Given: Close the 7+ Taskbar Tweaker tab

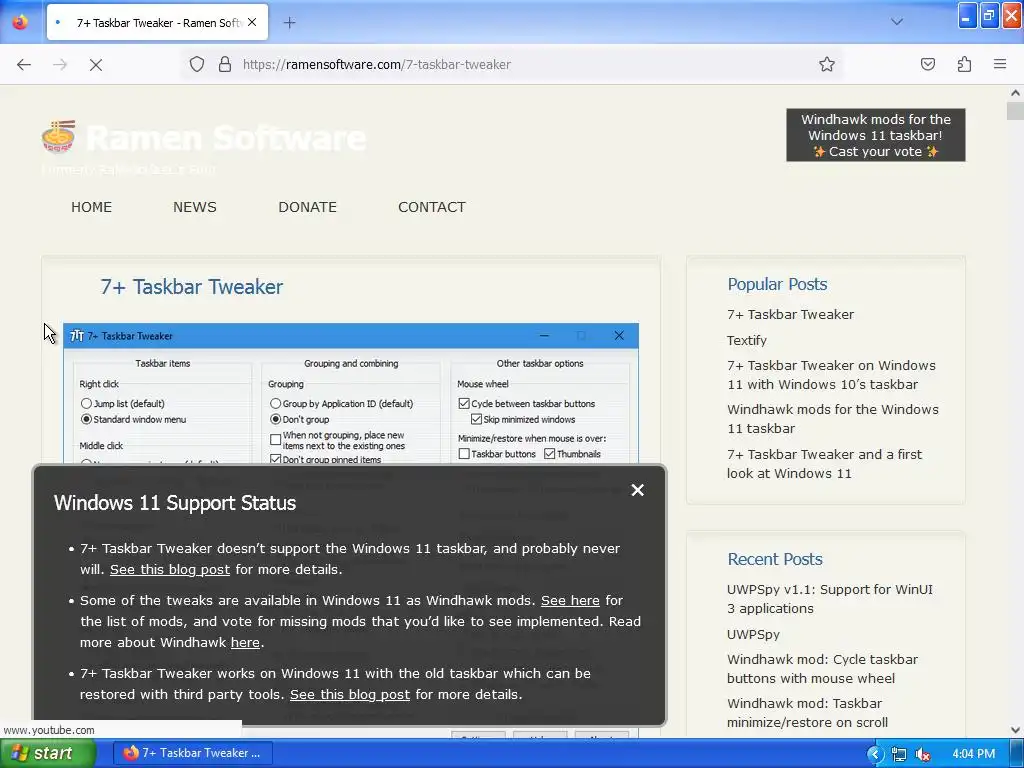Looking at the screenshot, I should point(252,22).
